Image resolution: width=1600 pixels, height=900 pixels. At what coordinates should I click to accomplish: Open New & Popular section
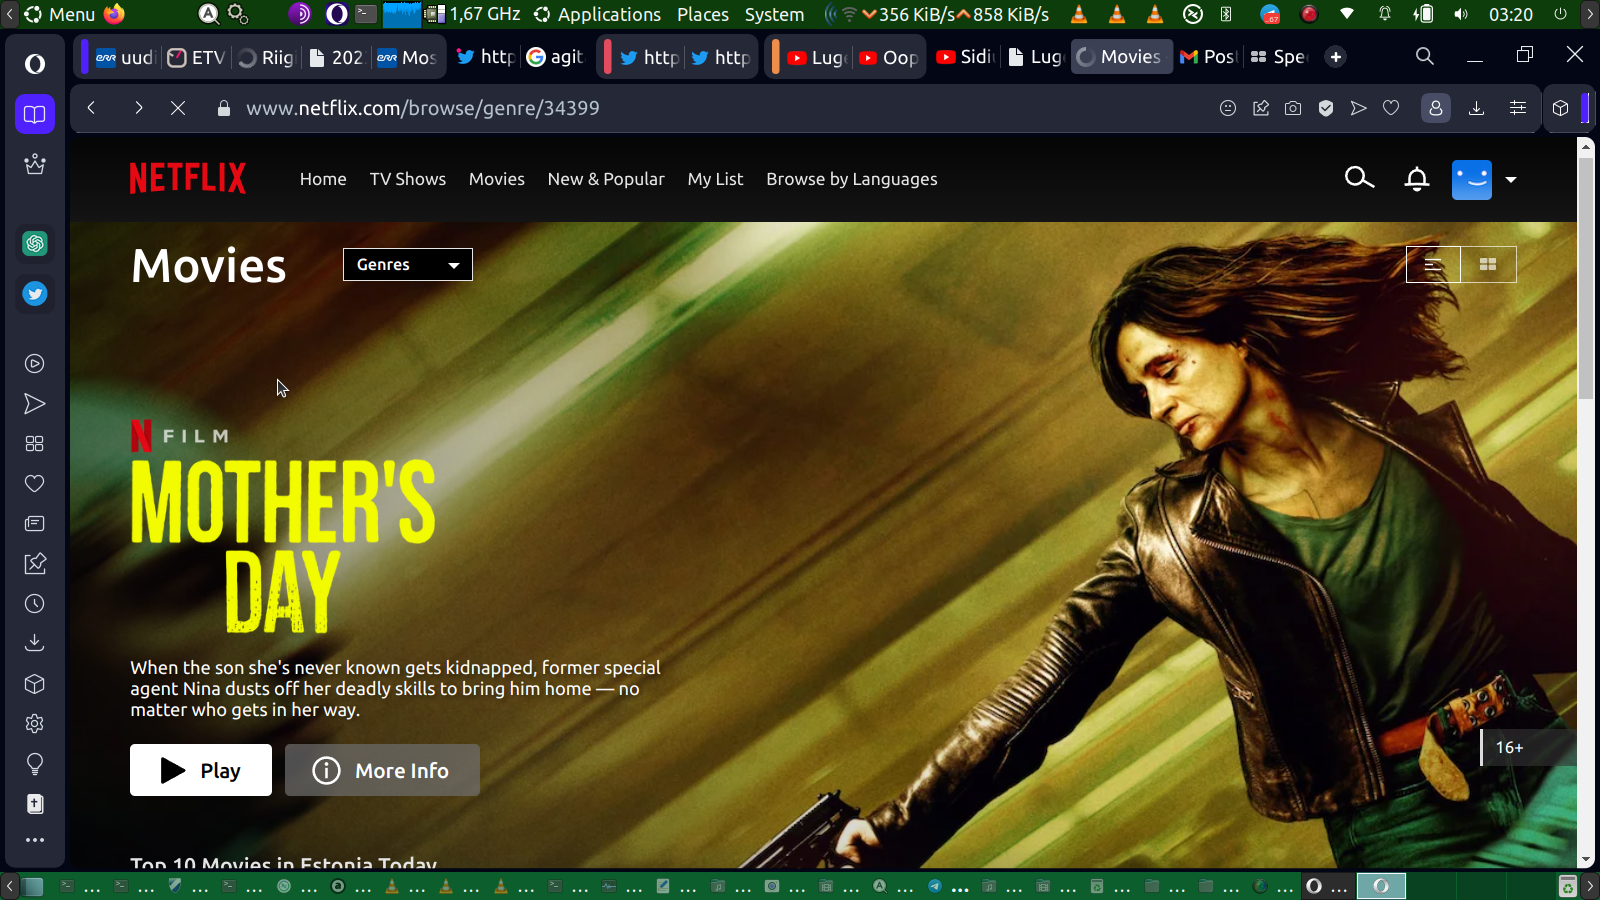(x=606, y=179)
